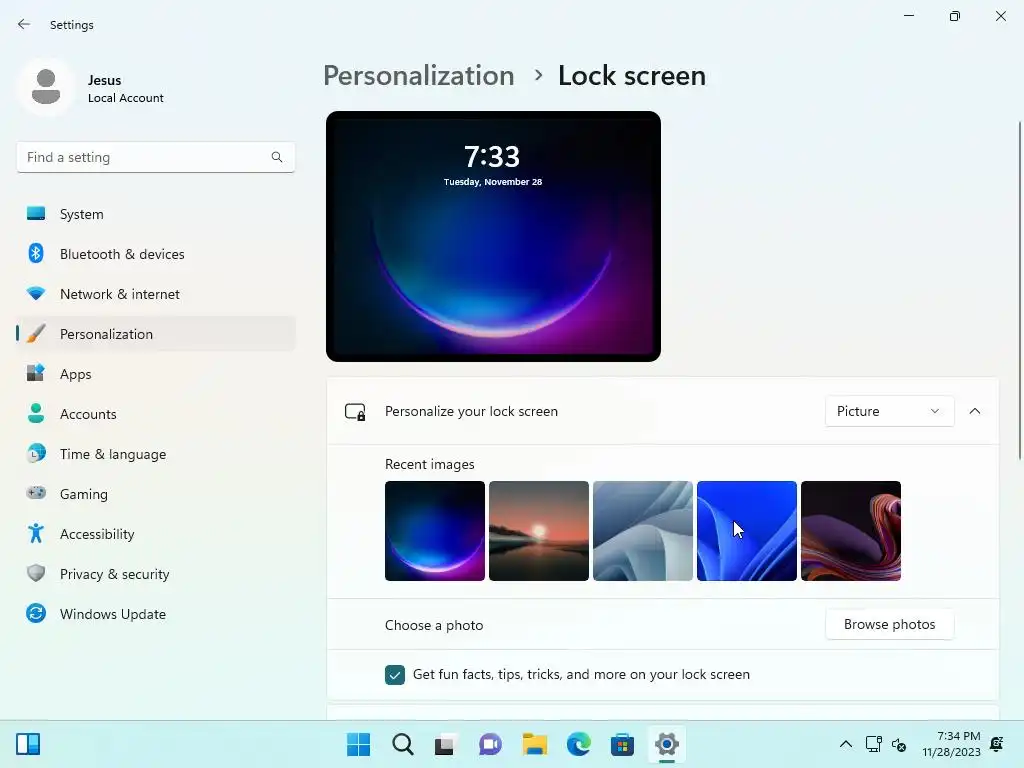Click the search magnifier in Find a setting
Viewport: 1024px width, 768px height.
277,157
